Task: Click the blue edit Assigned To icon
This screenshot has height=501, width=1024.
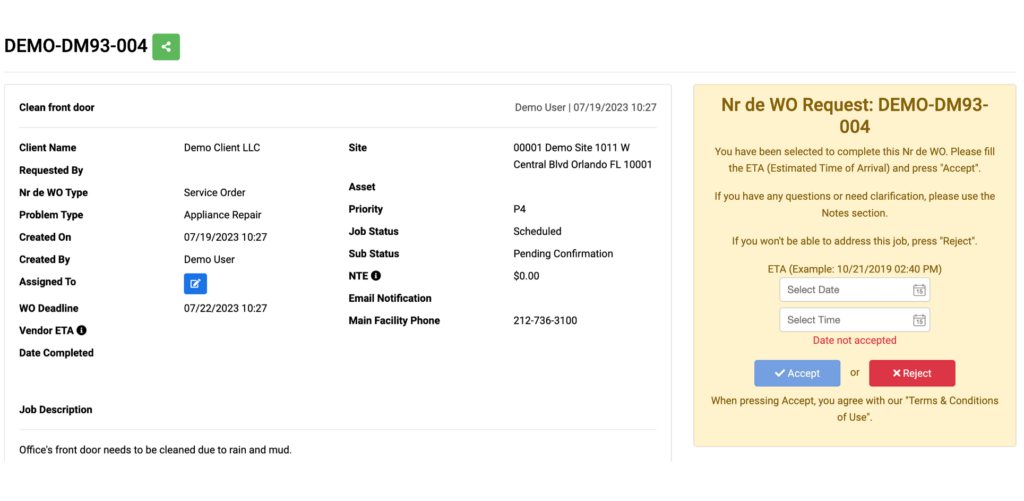Action: tap(195, 283)
